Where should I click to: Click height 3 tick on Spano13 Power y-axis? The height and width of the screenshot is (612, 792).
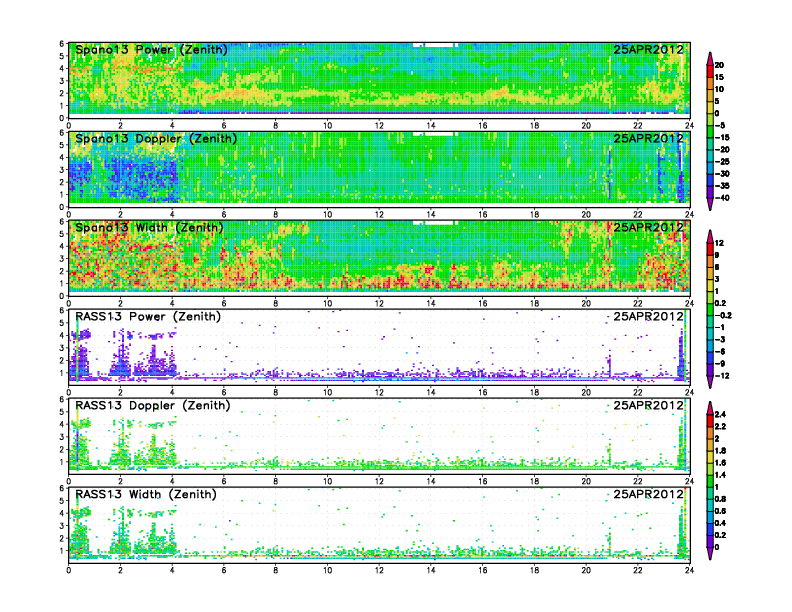click(x=62, y=81)
